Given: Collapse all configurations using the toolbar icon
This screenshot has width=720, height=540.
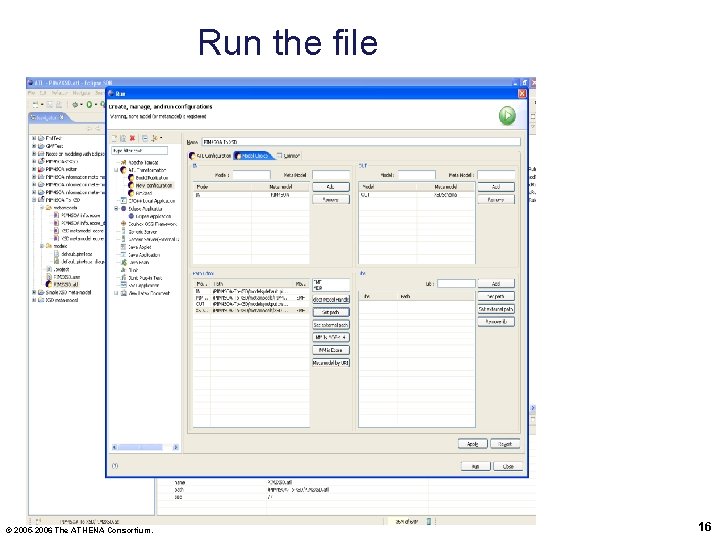Looking at the screenshot, I should click(145, 138).
